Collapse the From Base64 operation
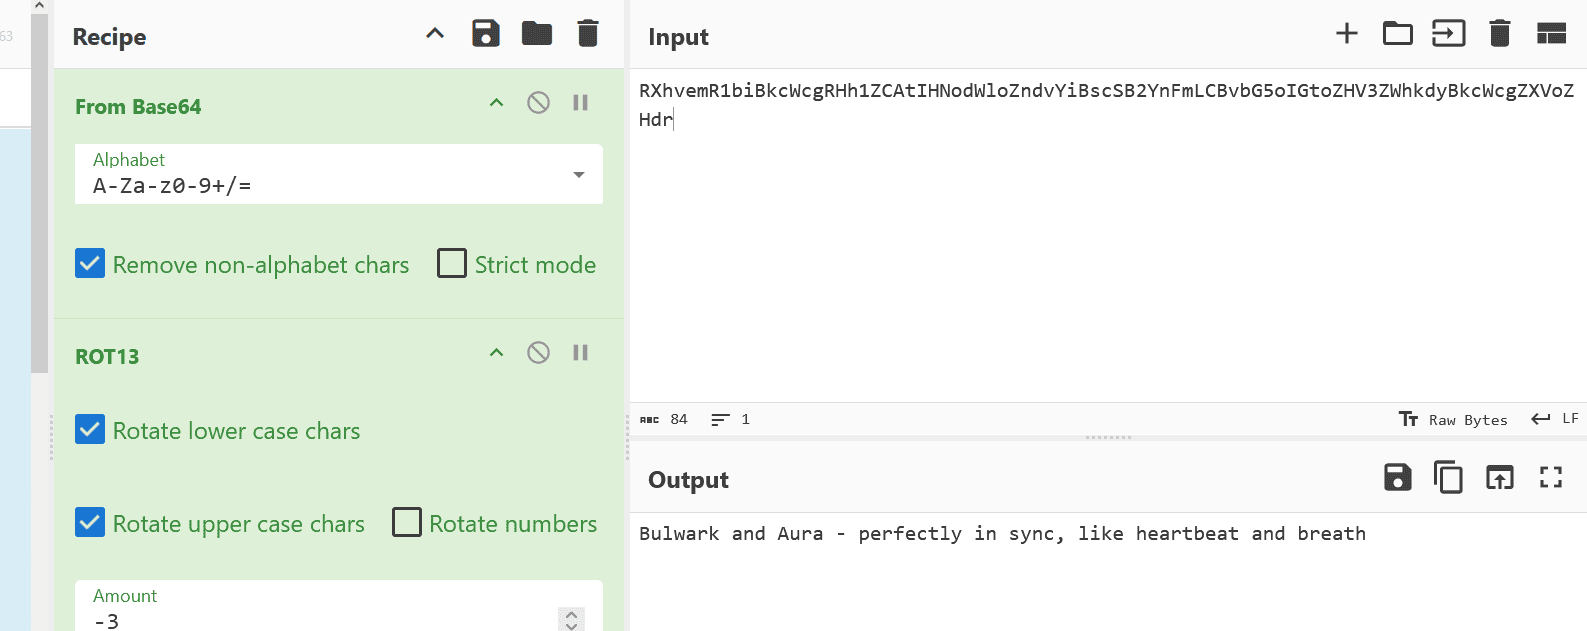This screenshot has height=631, width=1587. [x=496, y=103]
